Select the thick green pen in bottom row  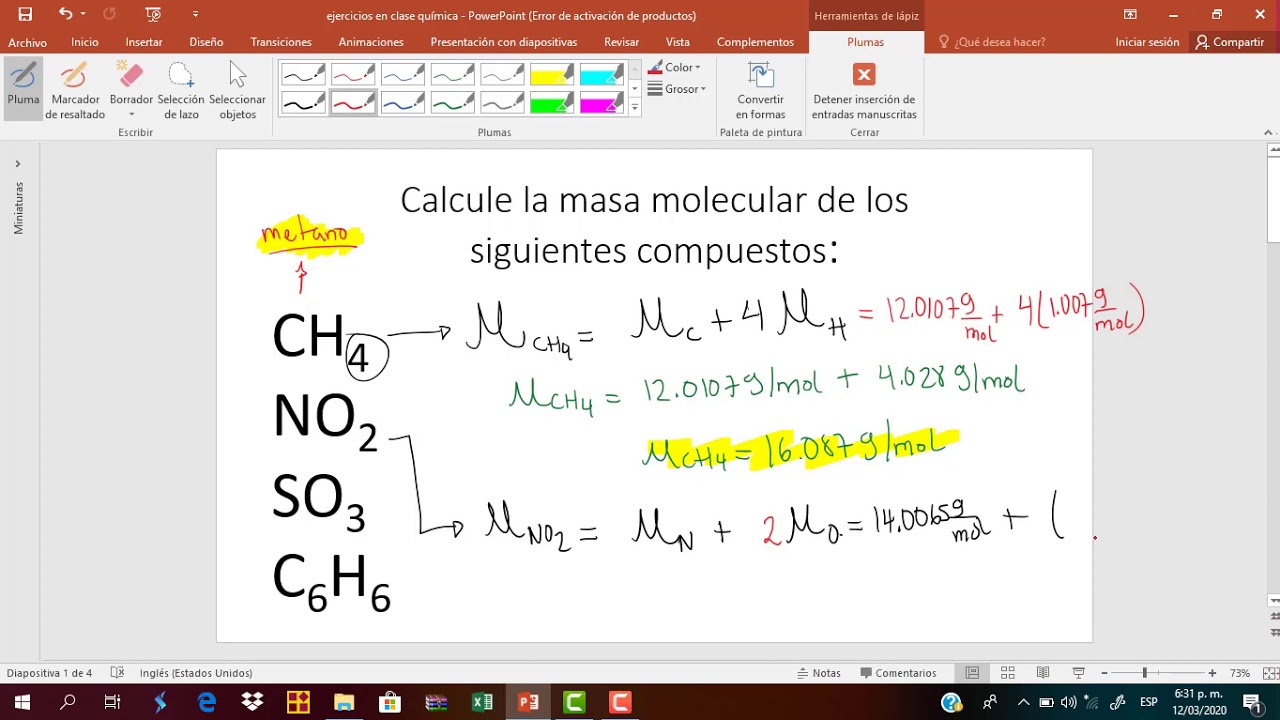453,102
